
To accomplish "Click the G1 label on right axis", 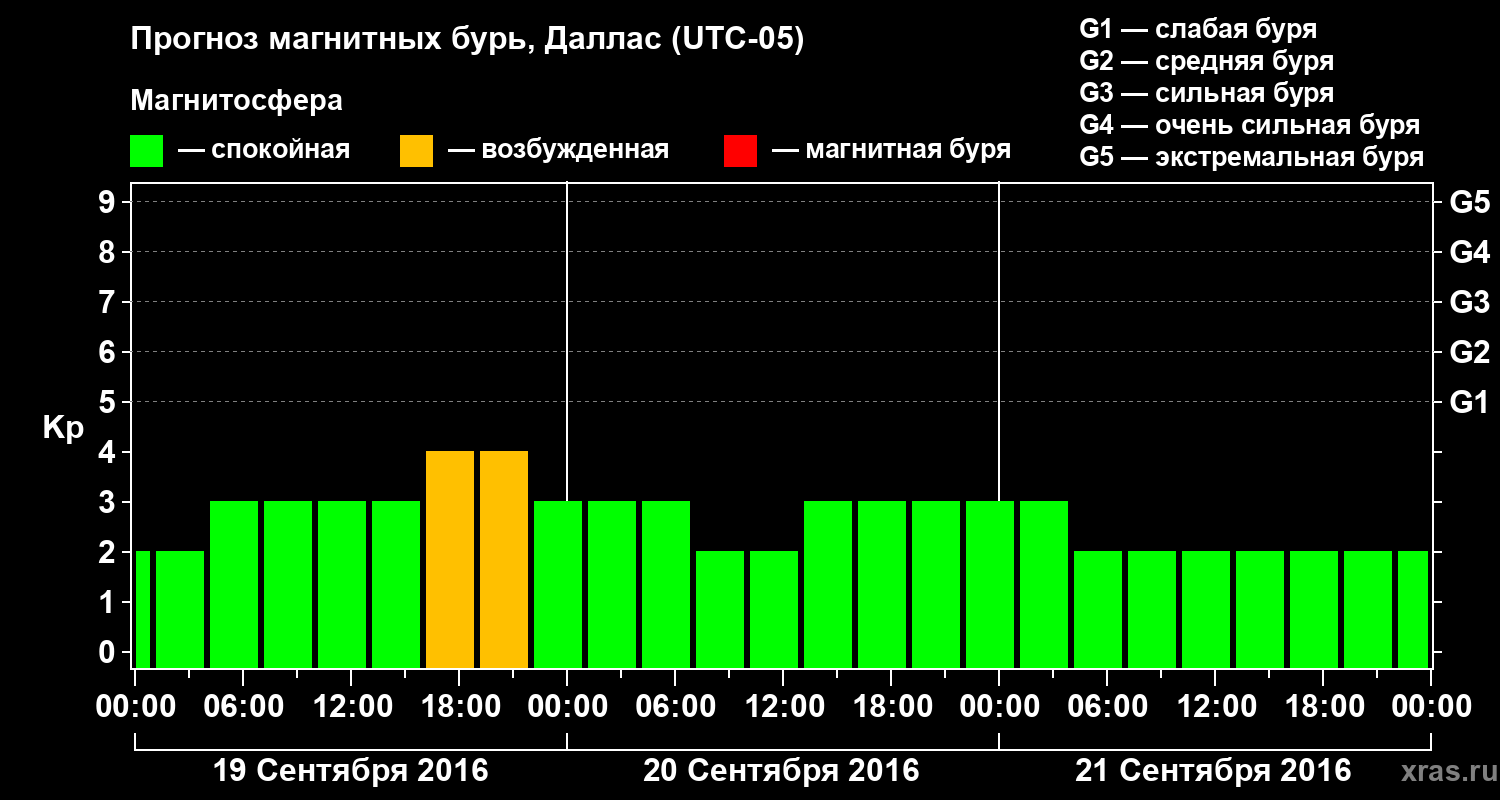I will [1469, 402].
